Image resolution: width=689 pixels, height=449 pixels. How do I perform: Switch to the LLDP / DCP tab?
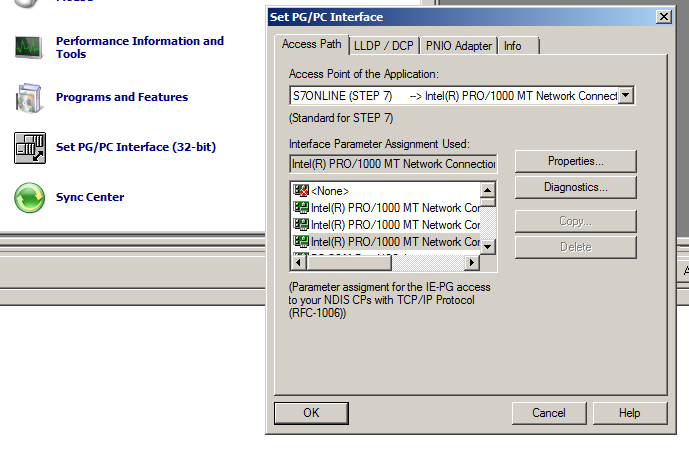384,46
